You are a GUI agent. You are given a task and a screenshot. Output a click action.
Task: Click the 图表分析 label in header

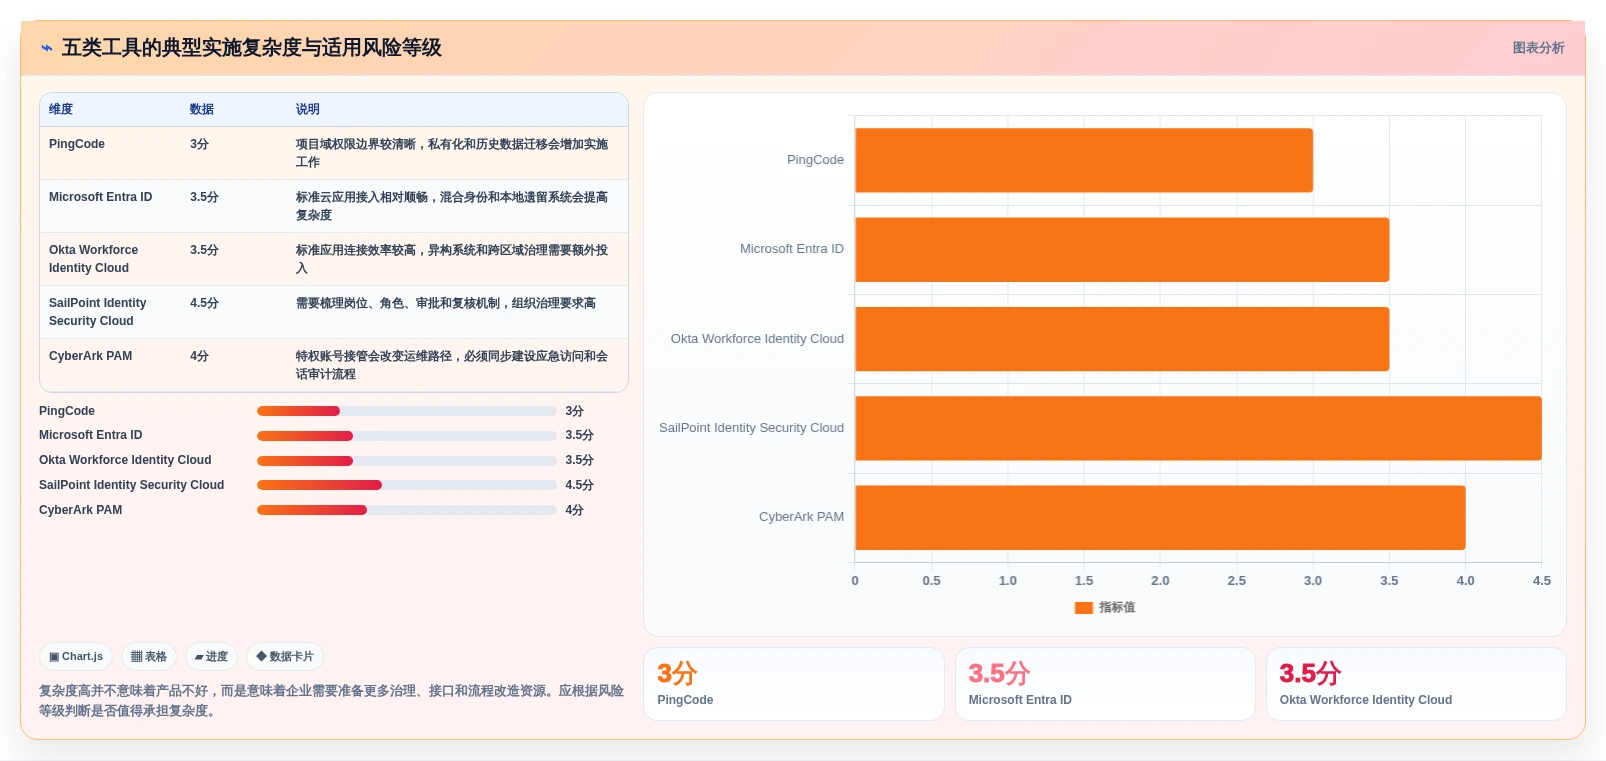coord(1538,48)
